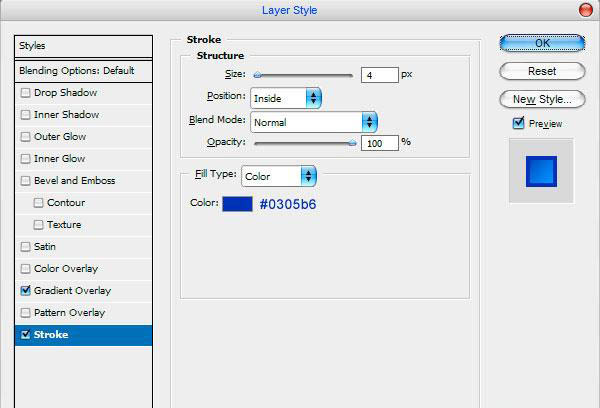Viewport: 600px width, 408px height.
Task: Click the Opacity slider handle
Action: [352, 144]
